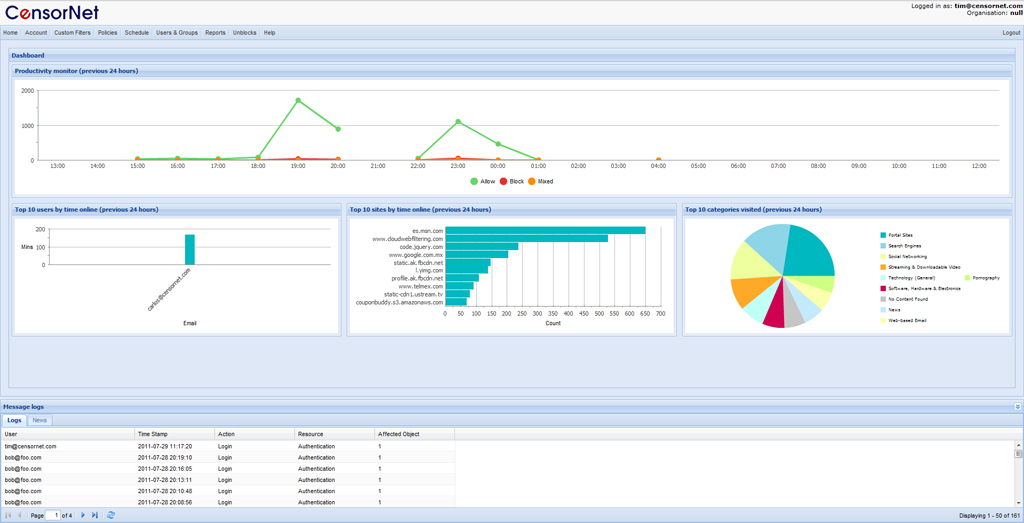This screenshot has width=1024, height=523.
Task: Sort by the Resource column header
Action: (334, 434)
